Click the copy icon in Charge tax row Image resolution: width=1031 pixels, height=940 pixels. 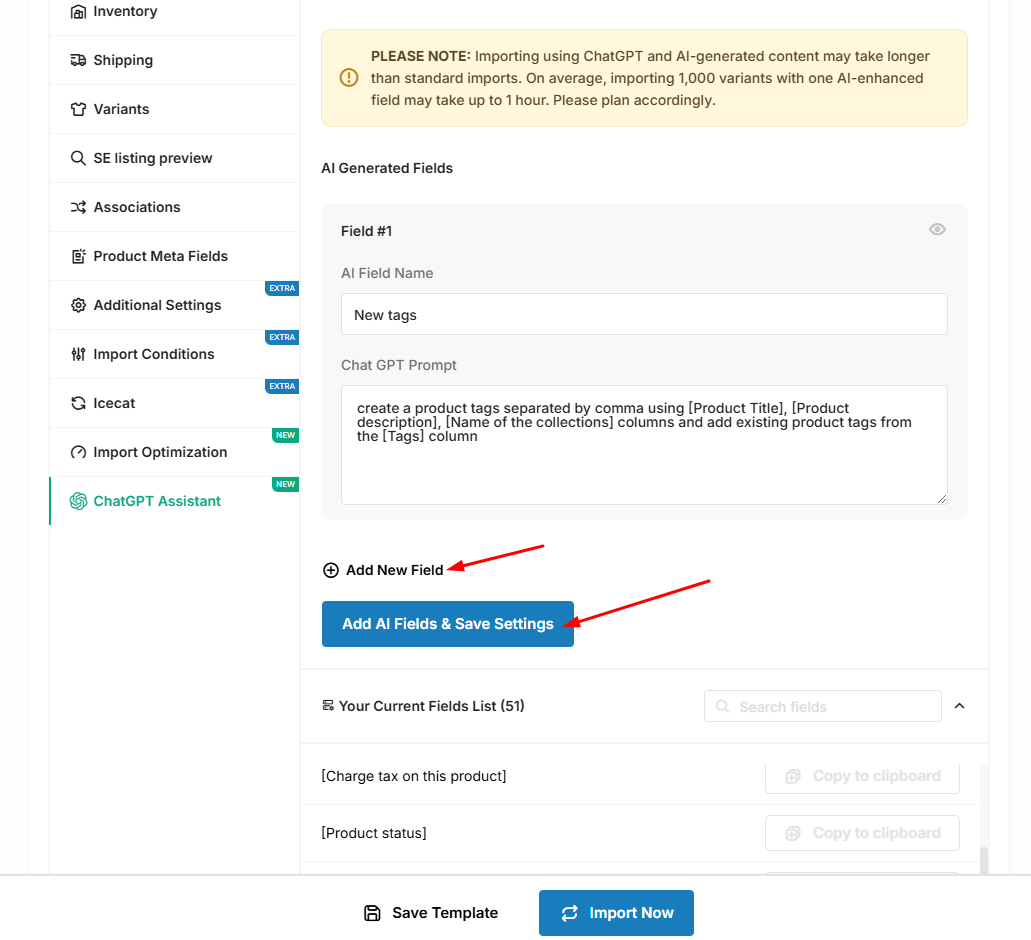point(793,776)
